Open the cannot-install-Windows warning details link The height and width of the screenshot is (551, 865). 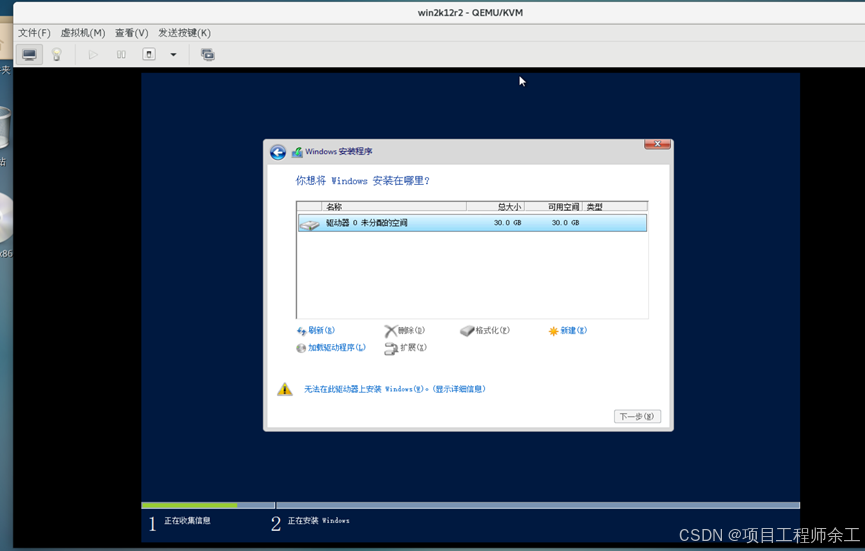[x=394, y=389]
